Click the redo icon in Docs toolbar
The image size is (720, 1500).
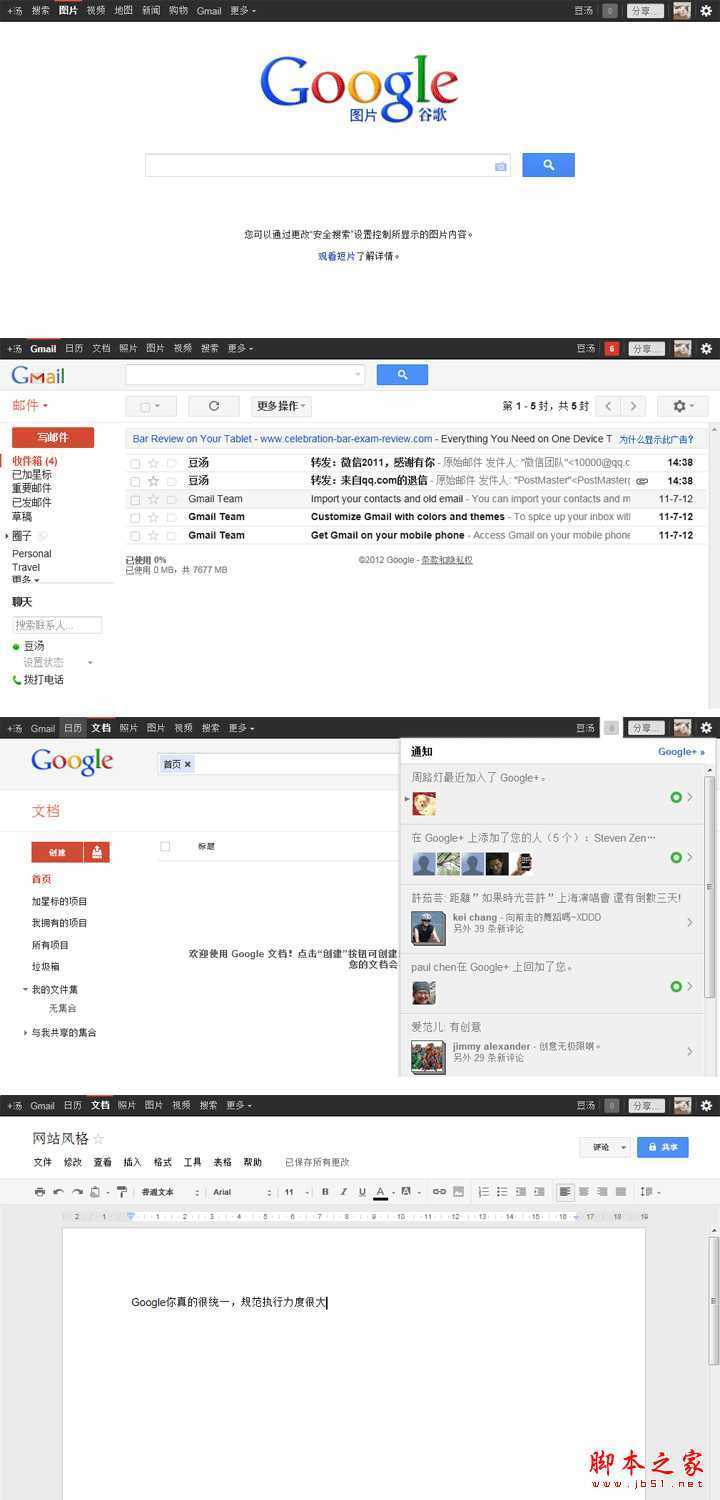(x=77, y=1192)
